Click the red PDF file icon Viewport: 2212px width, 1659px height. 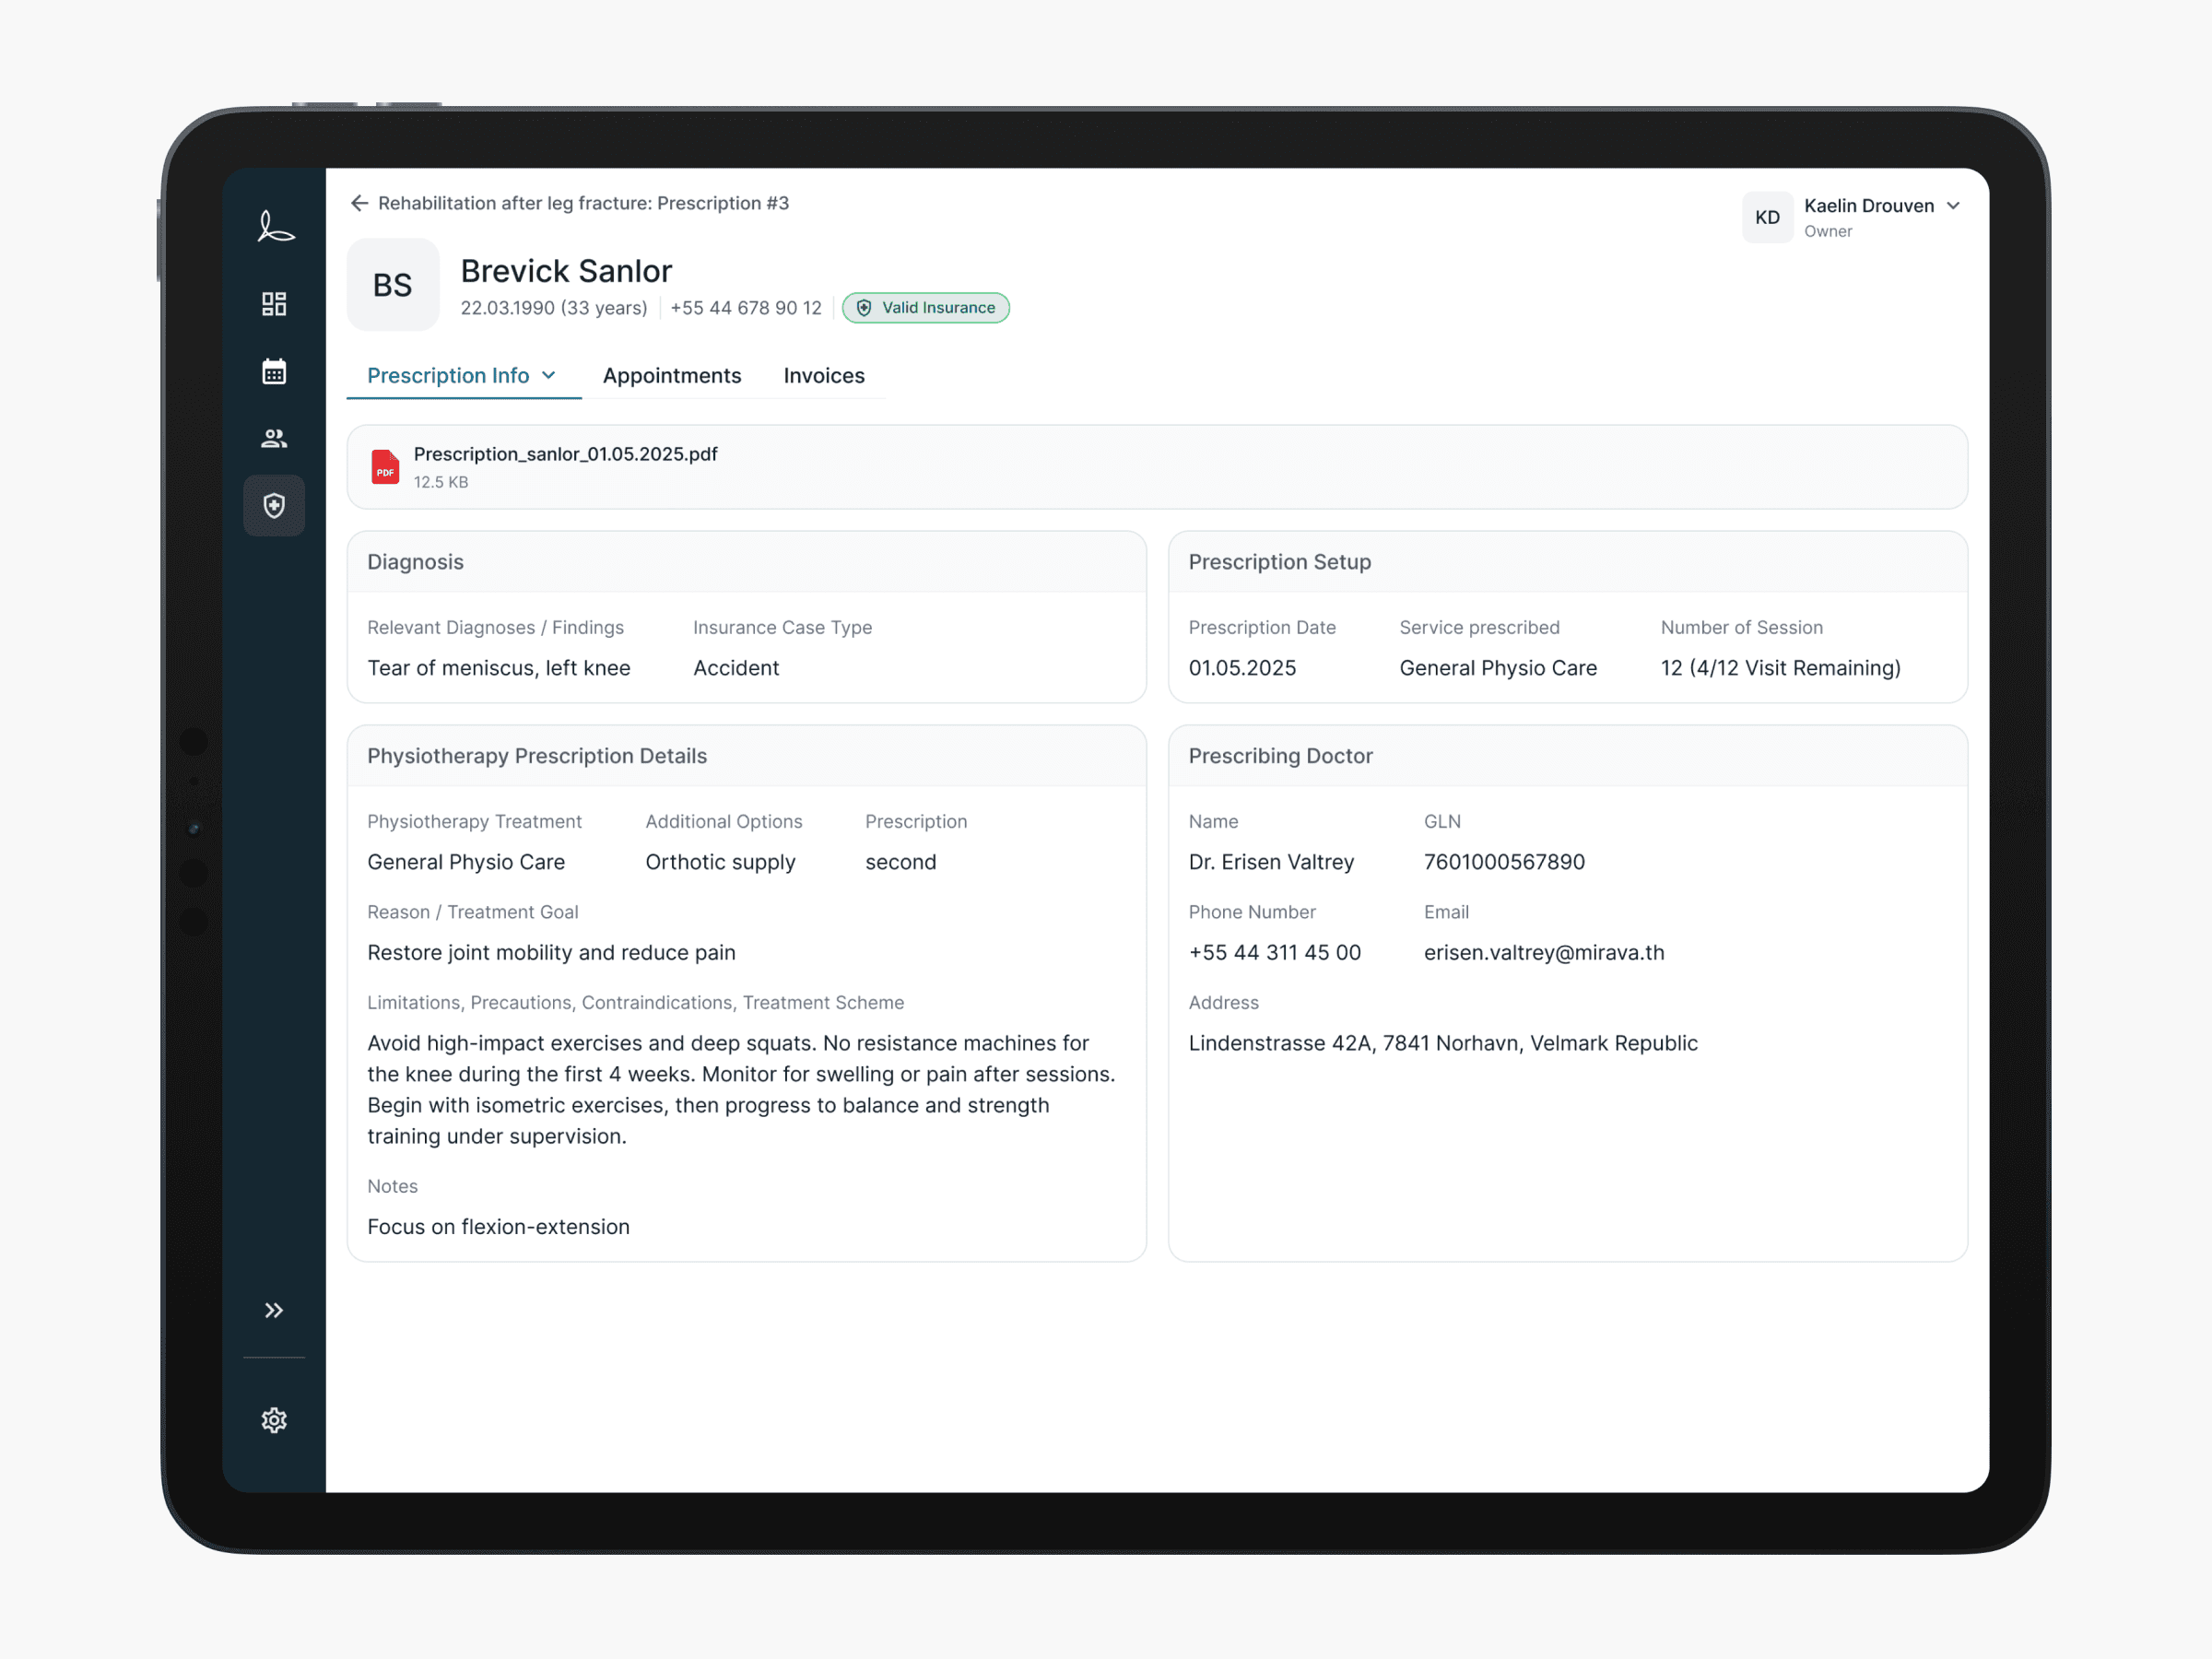coord(385,467)
